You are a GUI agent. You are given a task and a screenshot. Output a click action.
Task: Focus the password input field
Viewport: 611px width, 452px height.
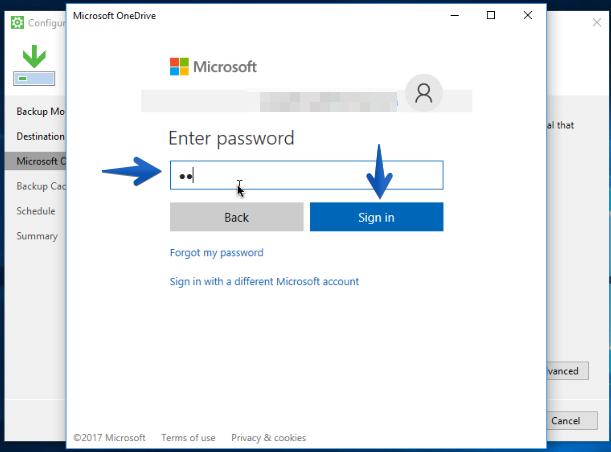coord(307,175)
